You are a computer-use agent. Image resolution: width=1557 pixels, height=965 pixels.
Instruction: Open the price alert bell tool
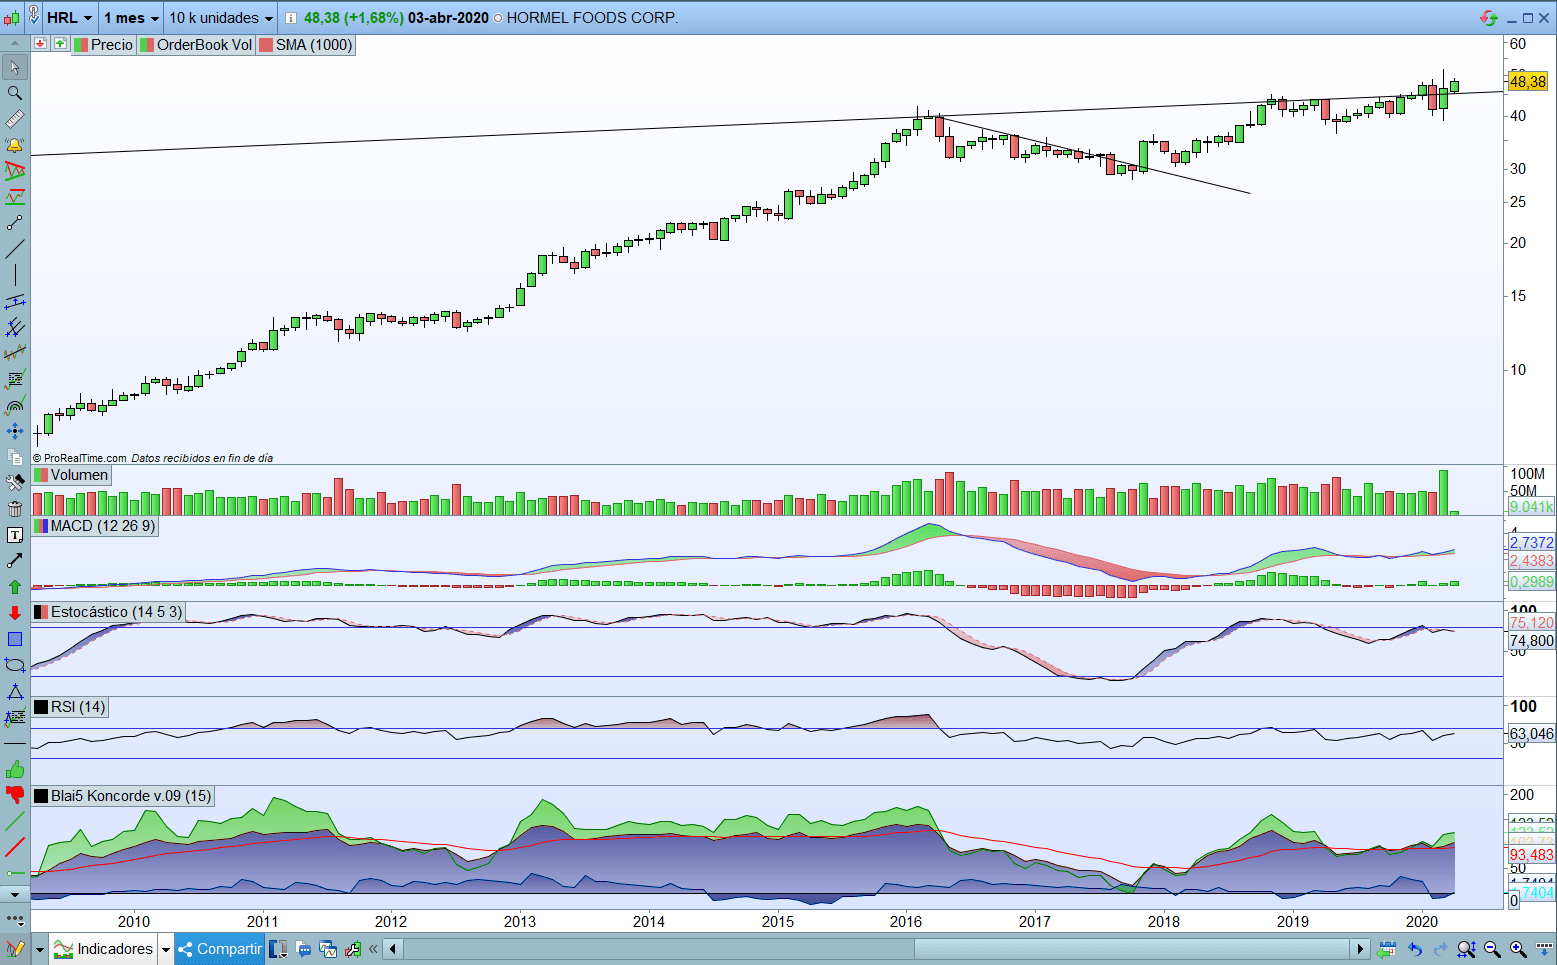pyautogui.click(x=15, y=145)
